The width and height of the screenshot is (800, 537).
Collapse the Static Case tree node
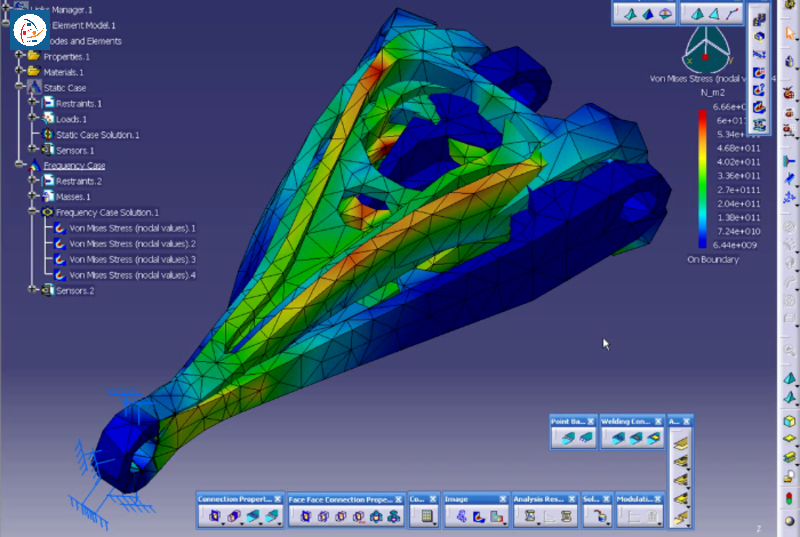pyautogui.click(x=19, y=86)
